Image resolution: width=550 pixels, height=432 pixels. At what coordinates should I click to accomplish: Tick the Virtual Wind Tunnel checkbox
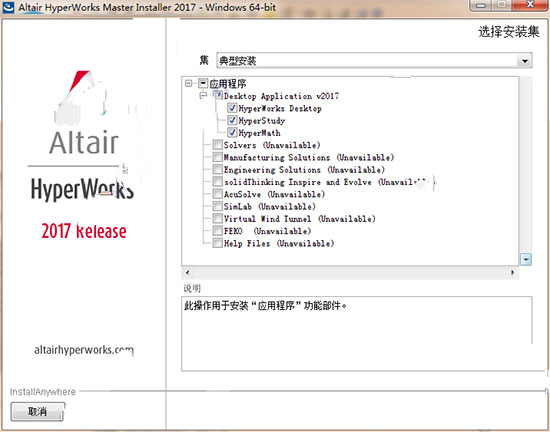click(217, 218)
